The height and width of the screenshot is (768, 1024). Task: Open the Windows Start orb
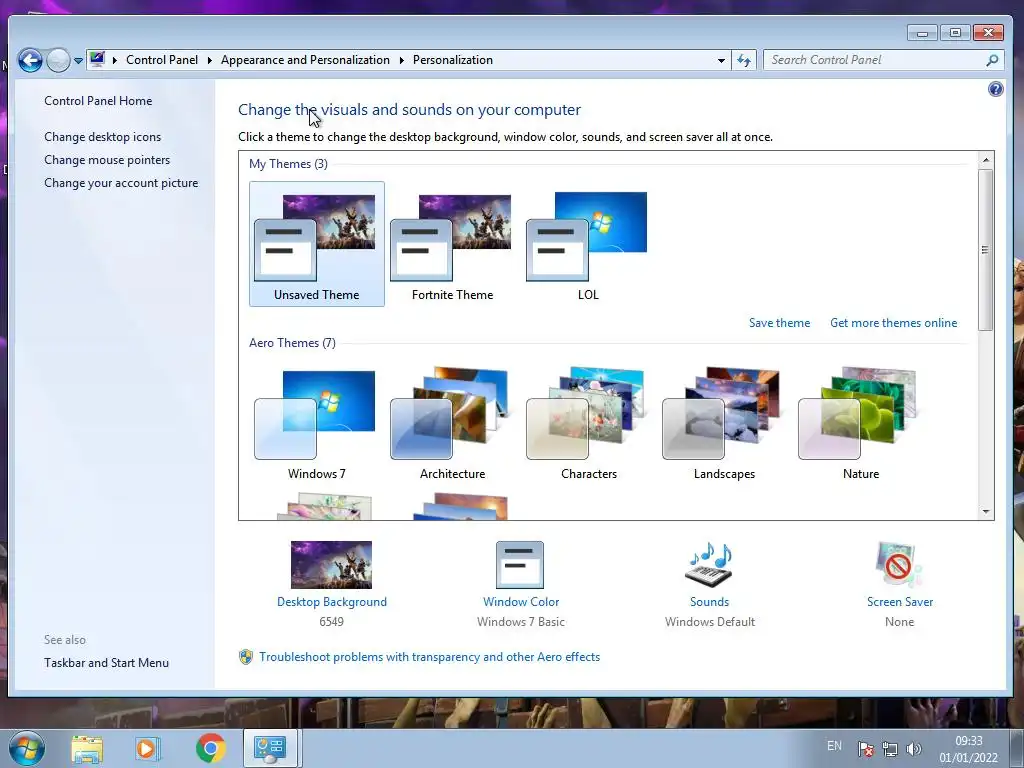pos(27,748)
